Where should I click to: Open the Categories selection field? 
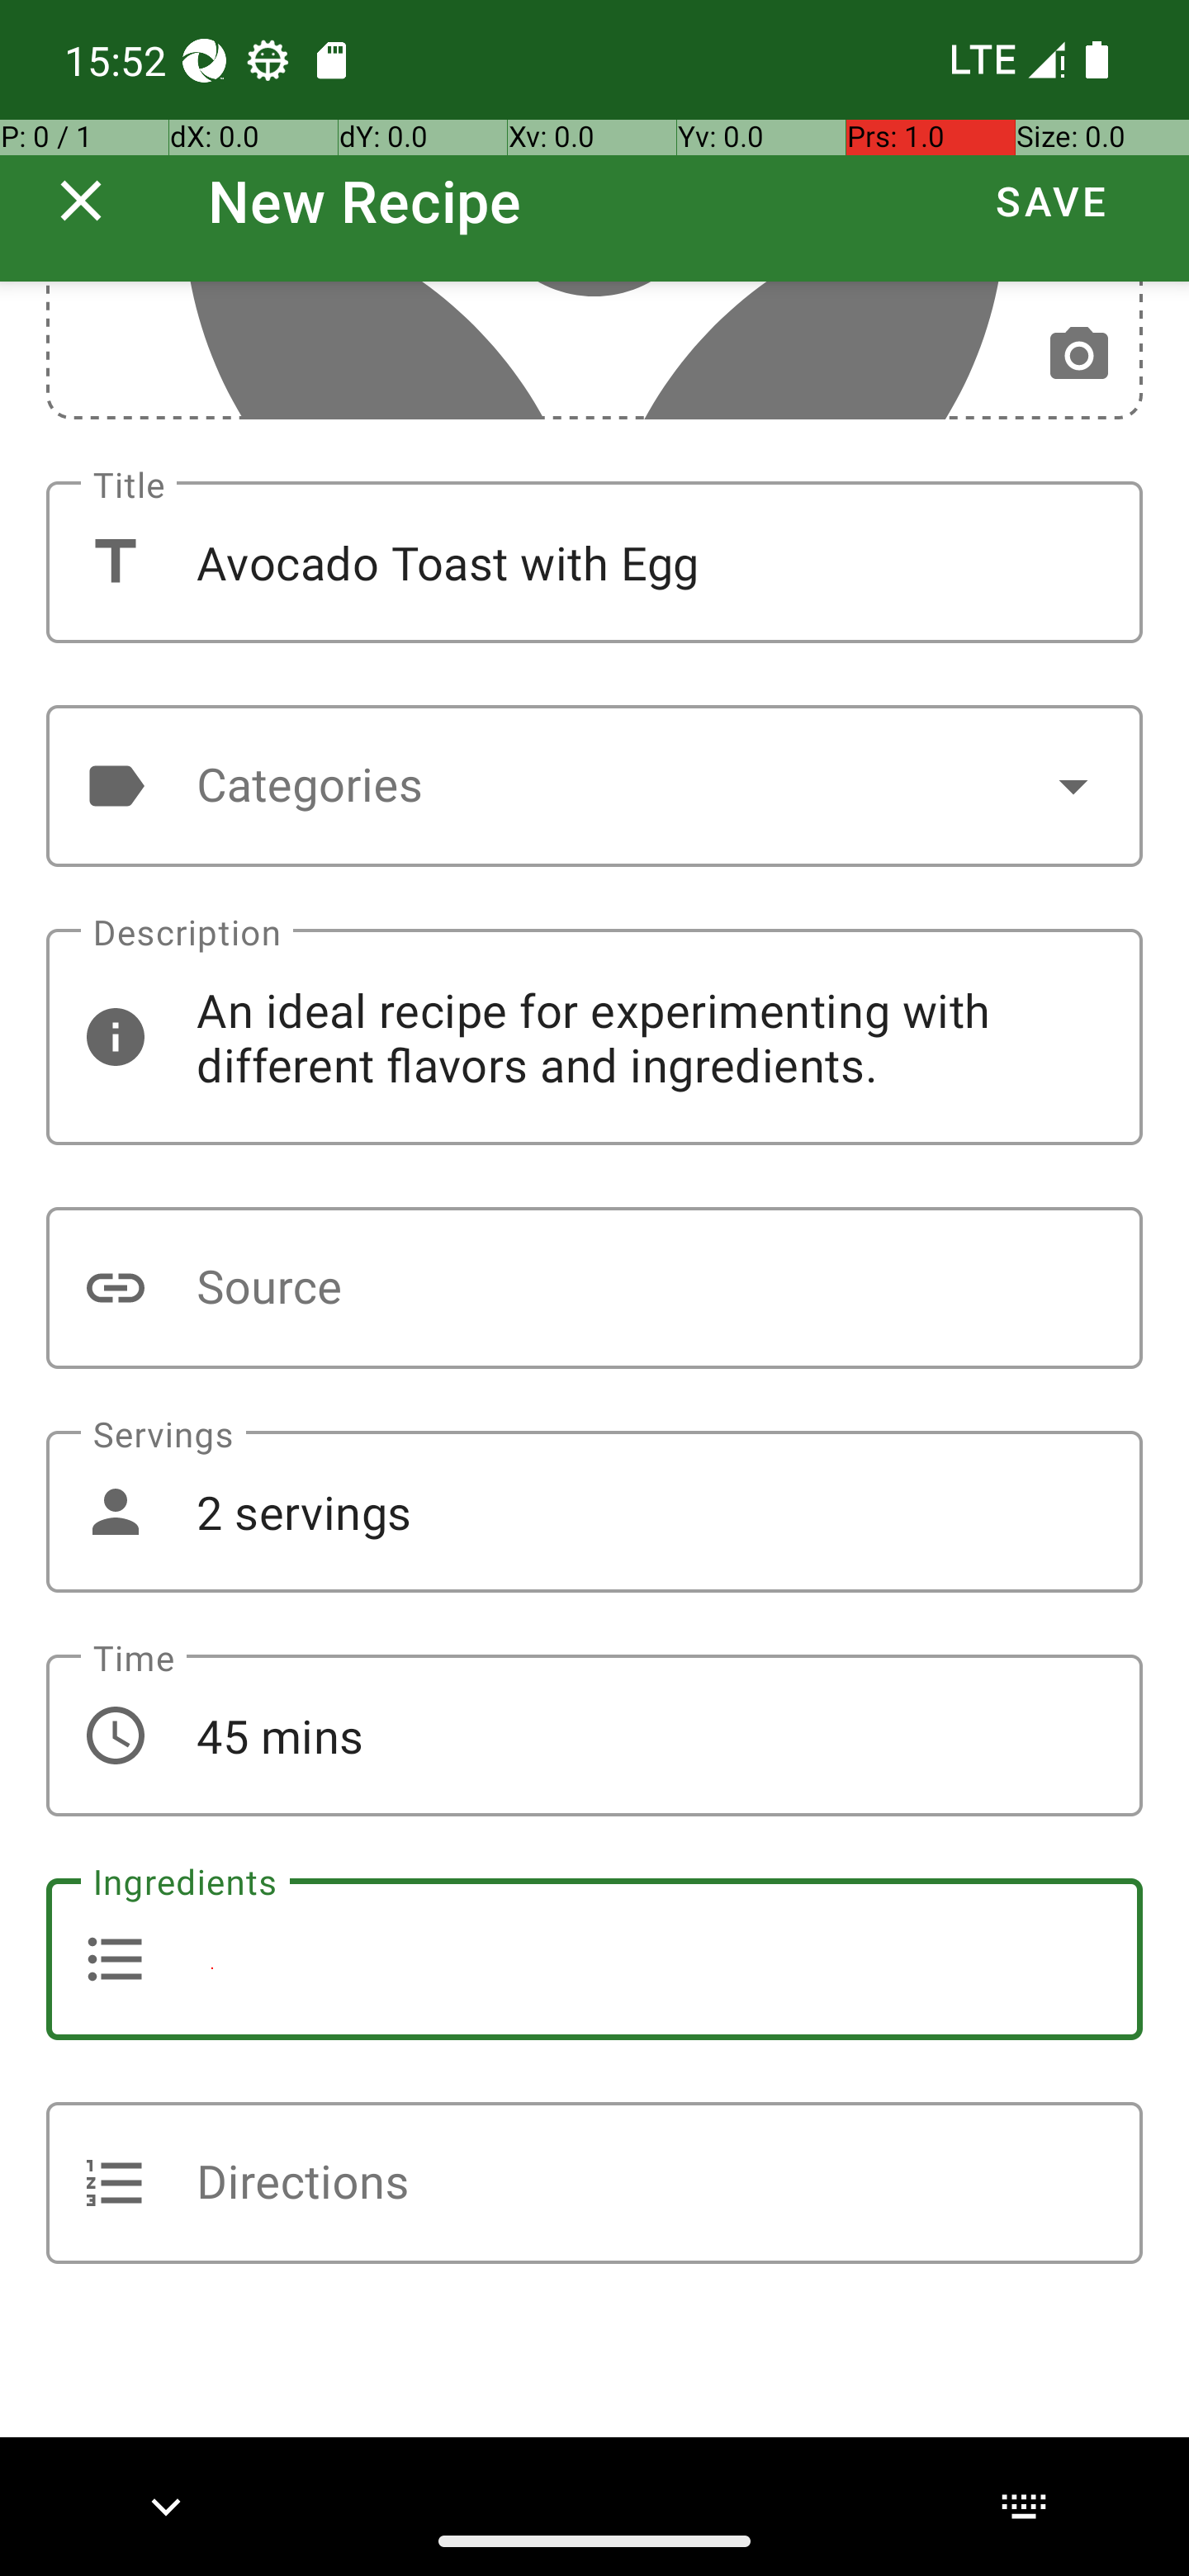(x=594, y=786)
